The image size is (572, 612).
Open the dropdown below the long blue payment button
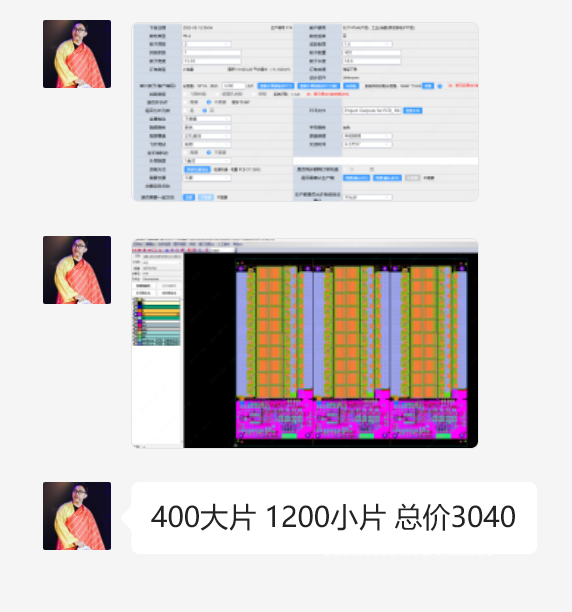pyautogui.click(x=207, y=178)
